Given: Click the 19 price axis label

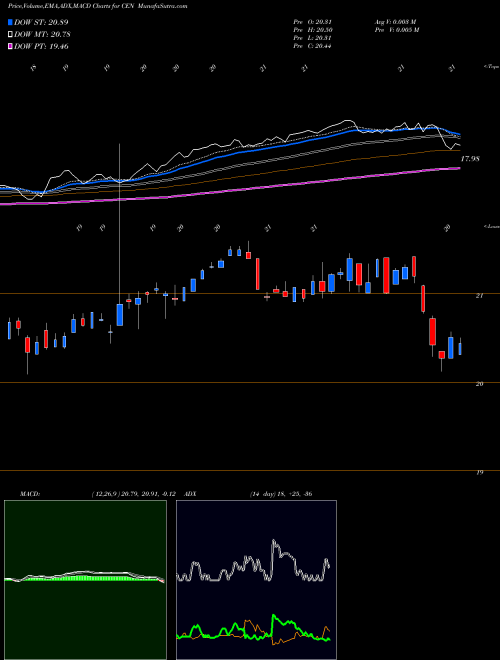Looking at the screenshot, I should [x=479, y=473].
